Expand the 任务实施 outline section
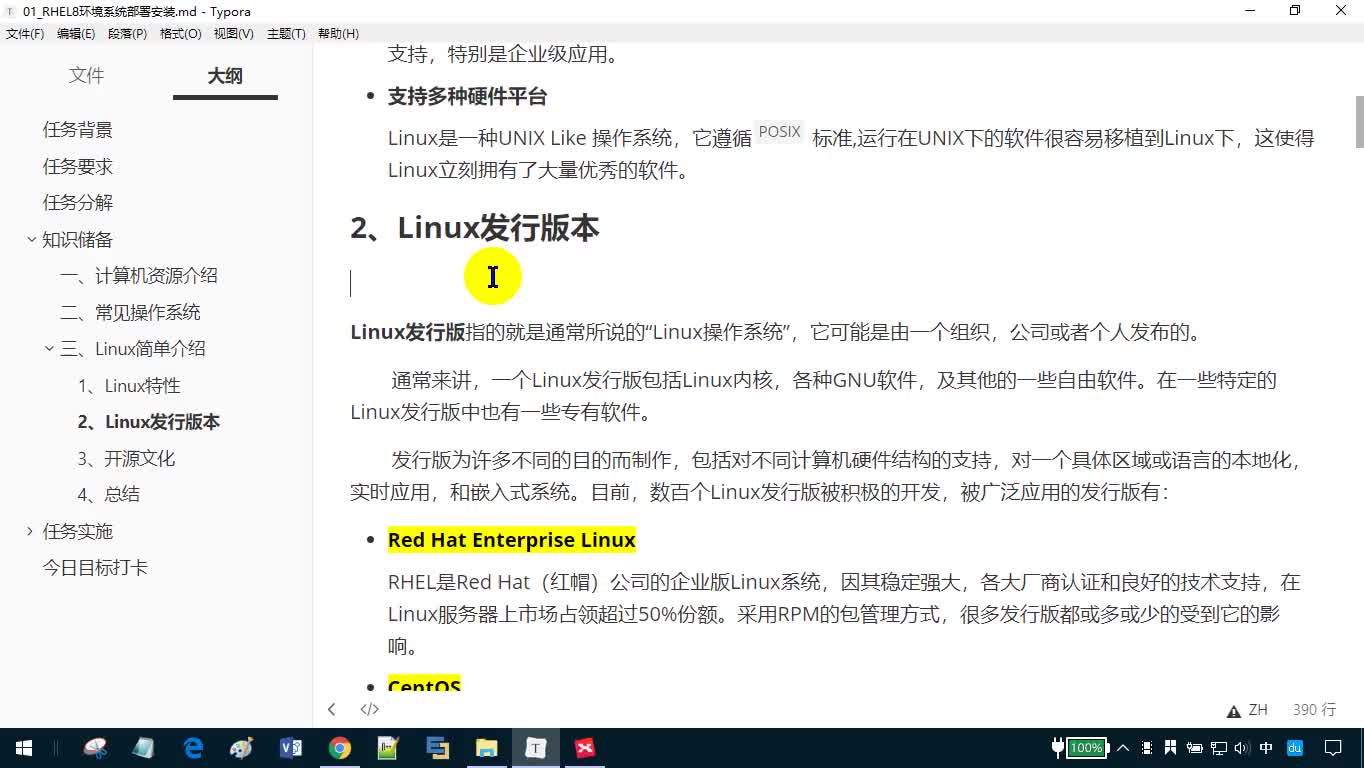1364x768 pixels. coord(31,531)
